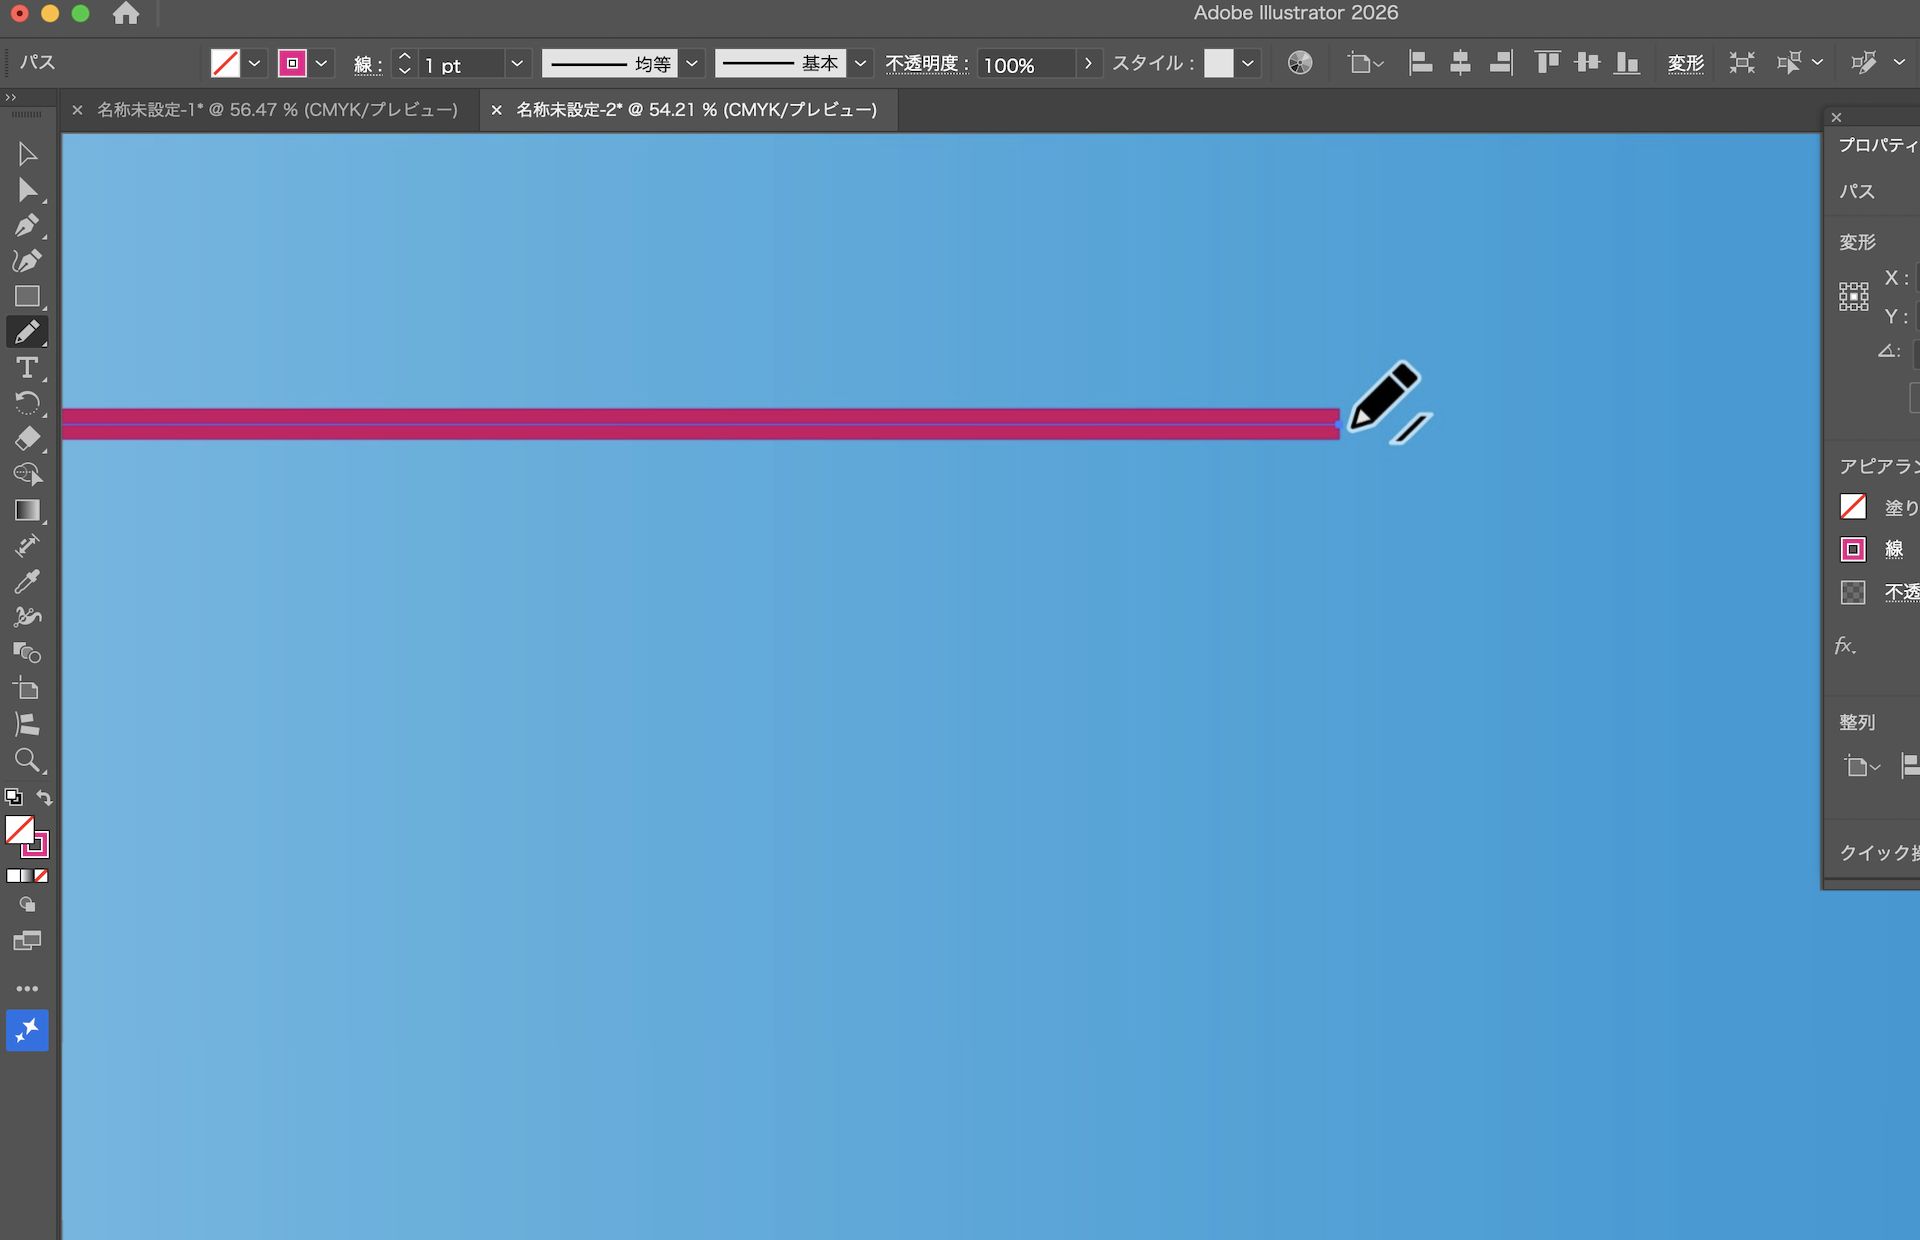This screenshot has width=1920, height=1240.
Task: Click the 不透明 link in the Appearance panel
Action: tap(1901, 592)
